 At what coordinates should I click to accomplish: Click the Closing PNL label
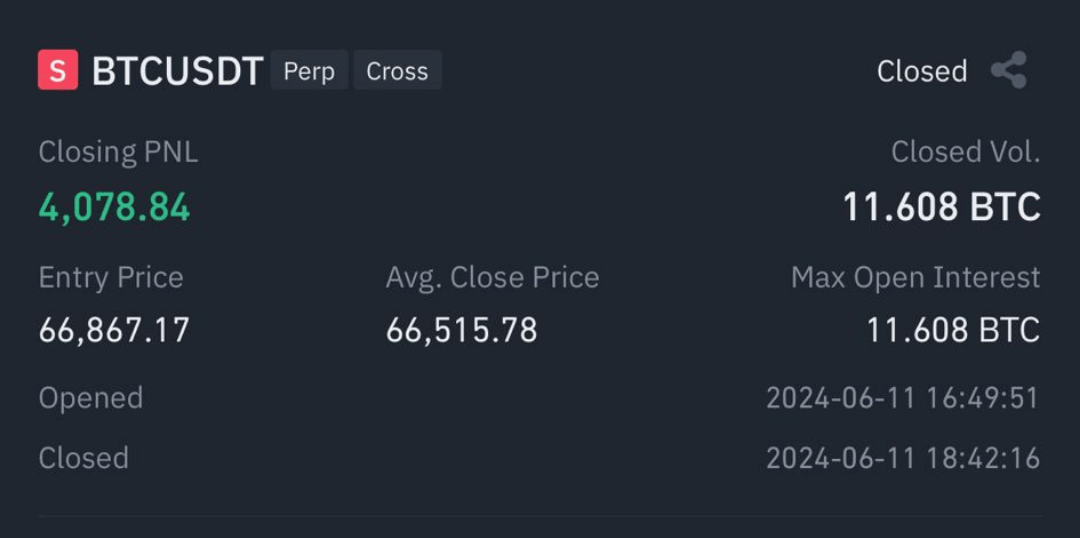click(x=118, y=152)
